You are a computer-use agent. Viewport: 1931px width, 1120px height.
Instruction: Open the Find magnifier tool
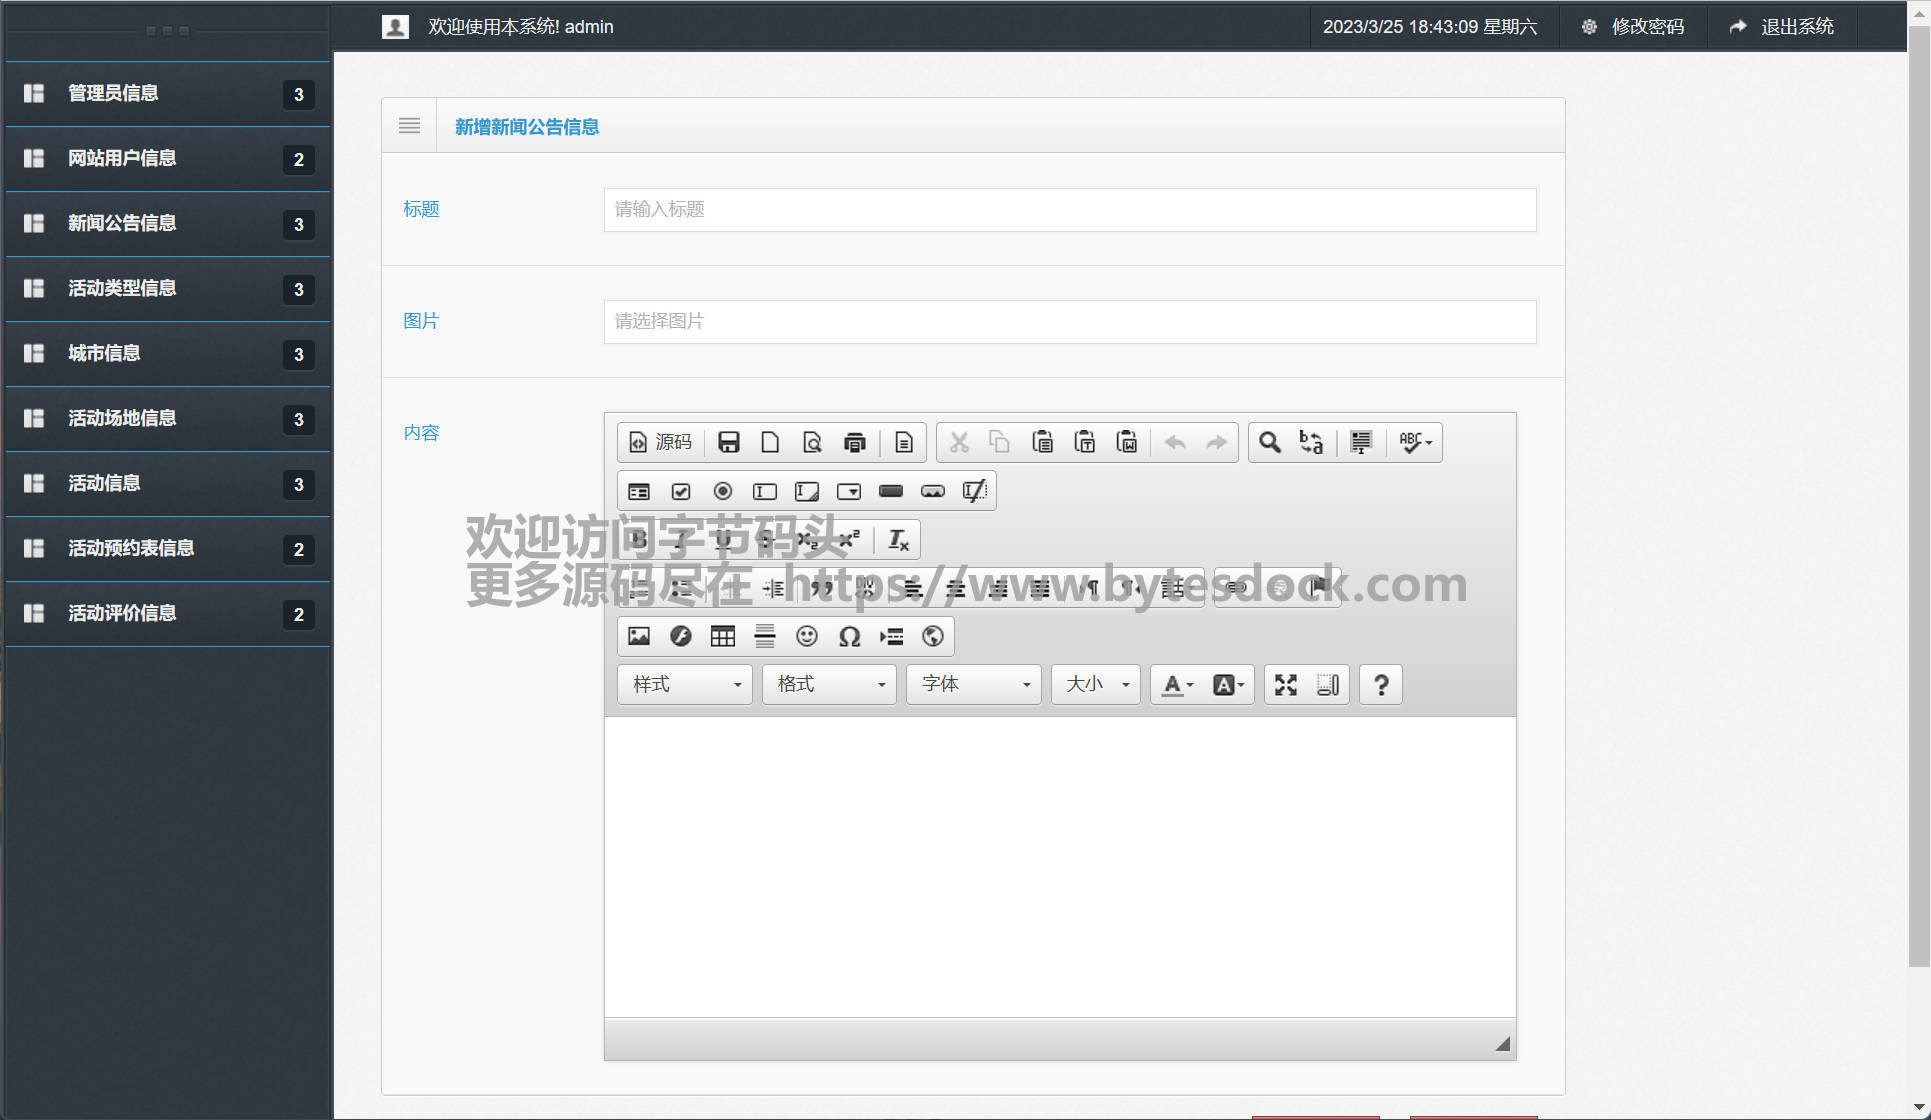[x=1269, y=442]
